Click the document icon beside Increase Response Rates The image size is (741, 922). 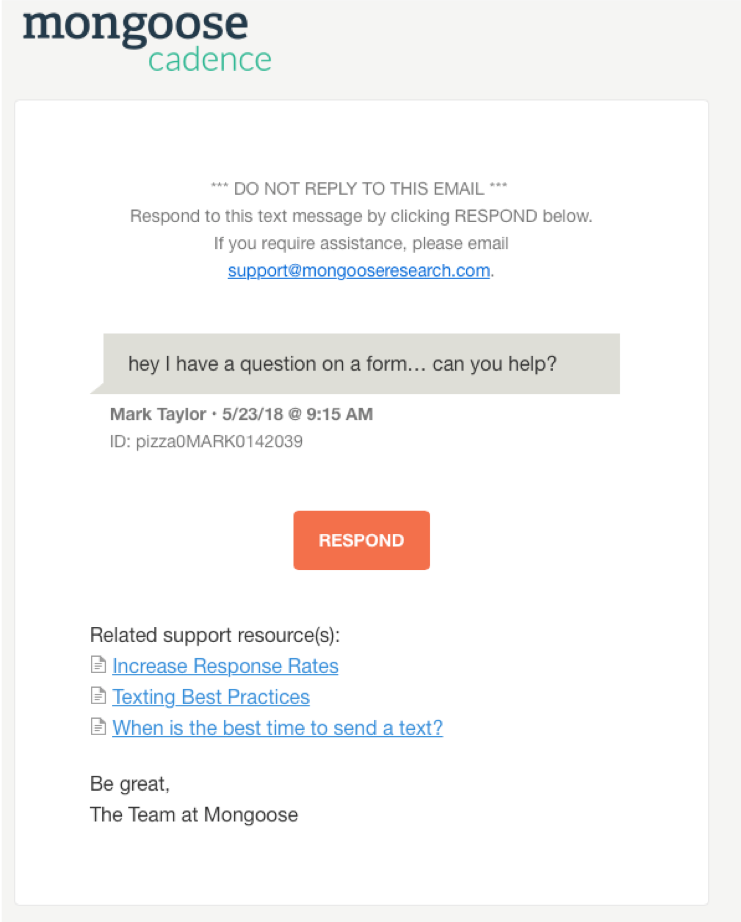click(x=98, y=666)
